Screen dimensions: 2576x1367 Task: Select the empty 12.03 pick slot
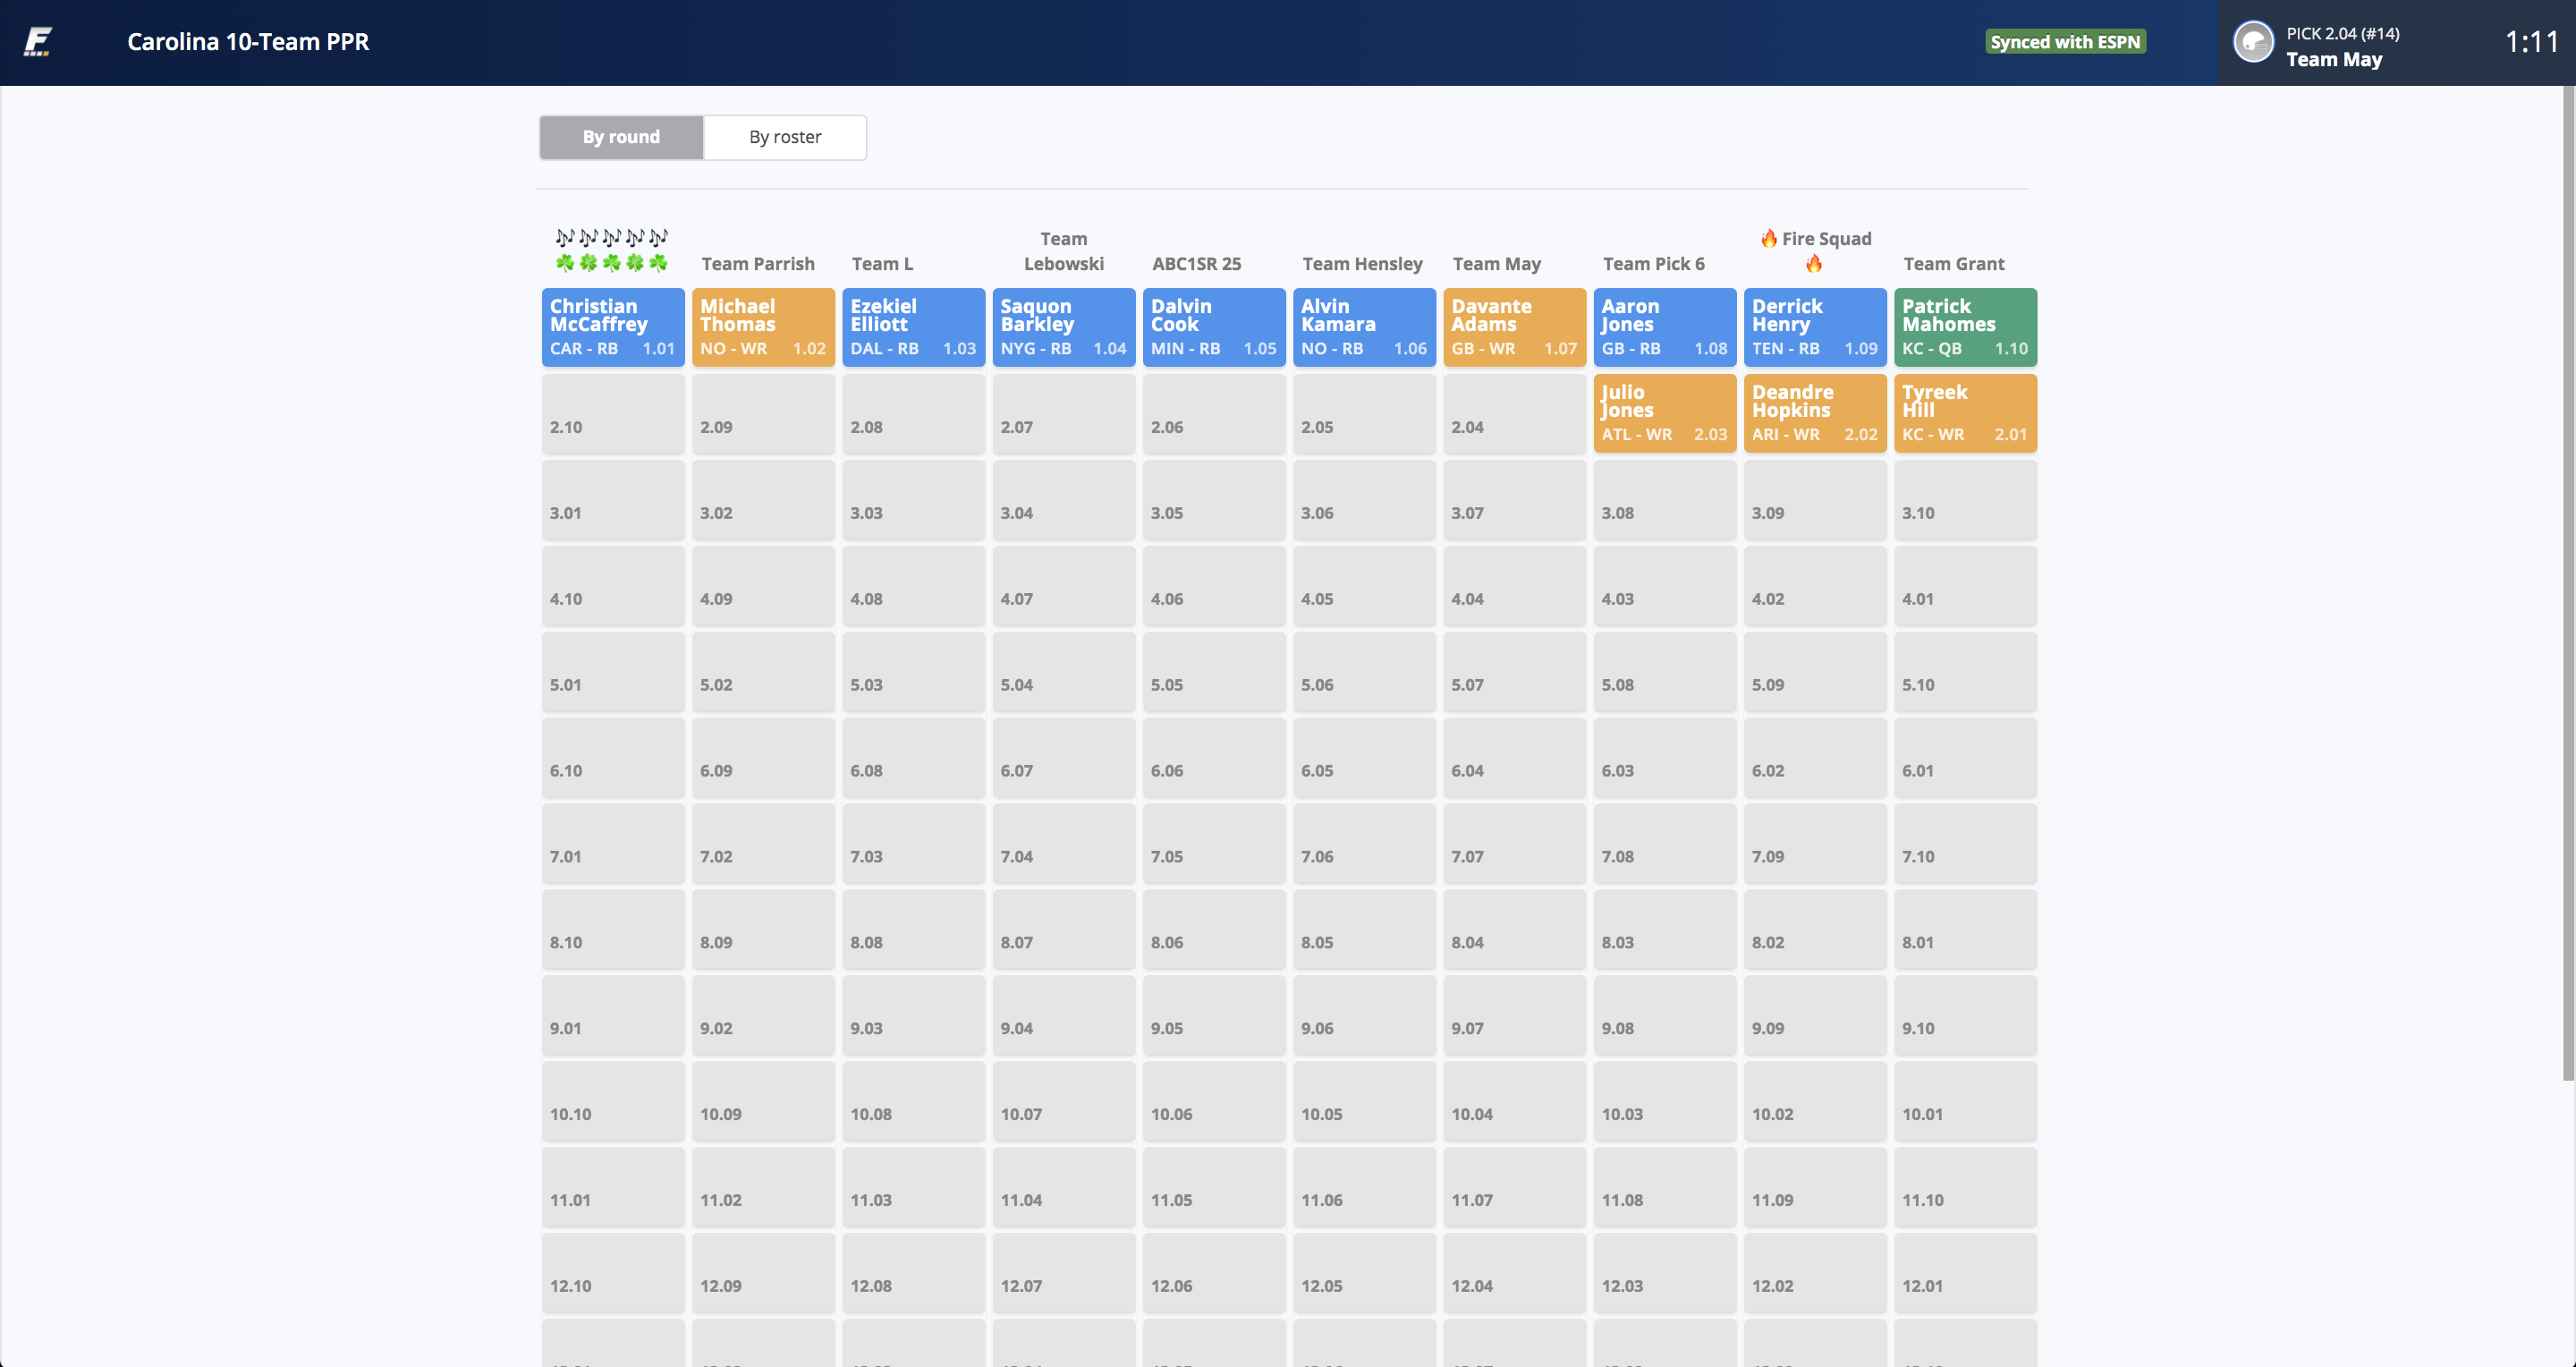pos(1665,1273)
